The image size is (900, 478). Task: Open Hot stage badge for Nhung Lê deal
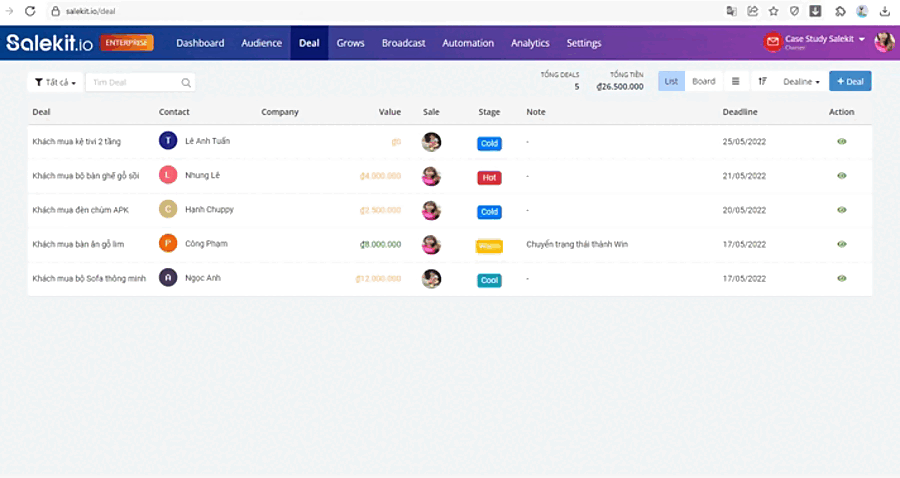click(489, 178)
